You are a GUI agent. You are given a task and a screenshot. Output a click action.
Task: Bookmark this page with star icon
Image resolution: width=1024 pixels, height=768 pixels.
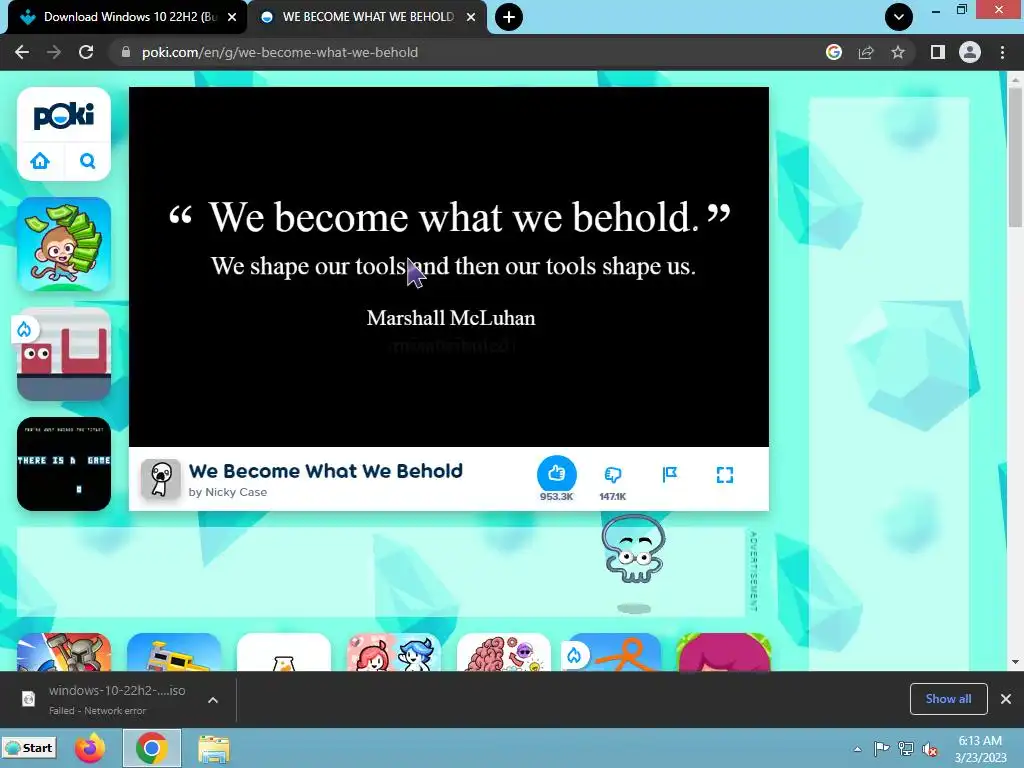pos(898,52)
